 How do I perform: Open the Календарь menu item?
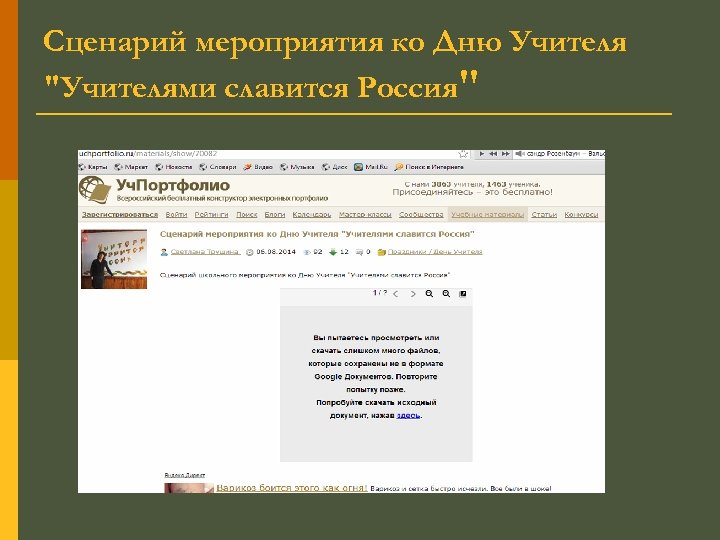(312, 214)
